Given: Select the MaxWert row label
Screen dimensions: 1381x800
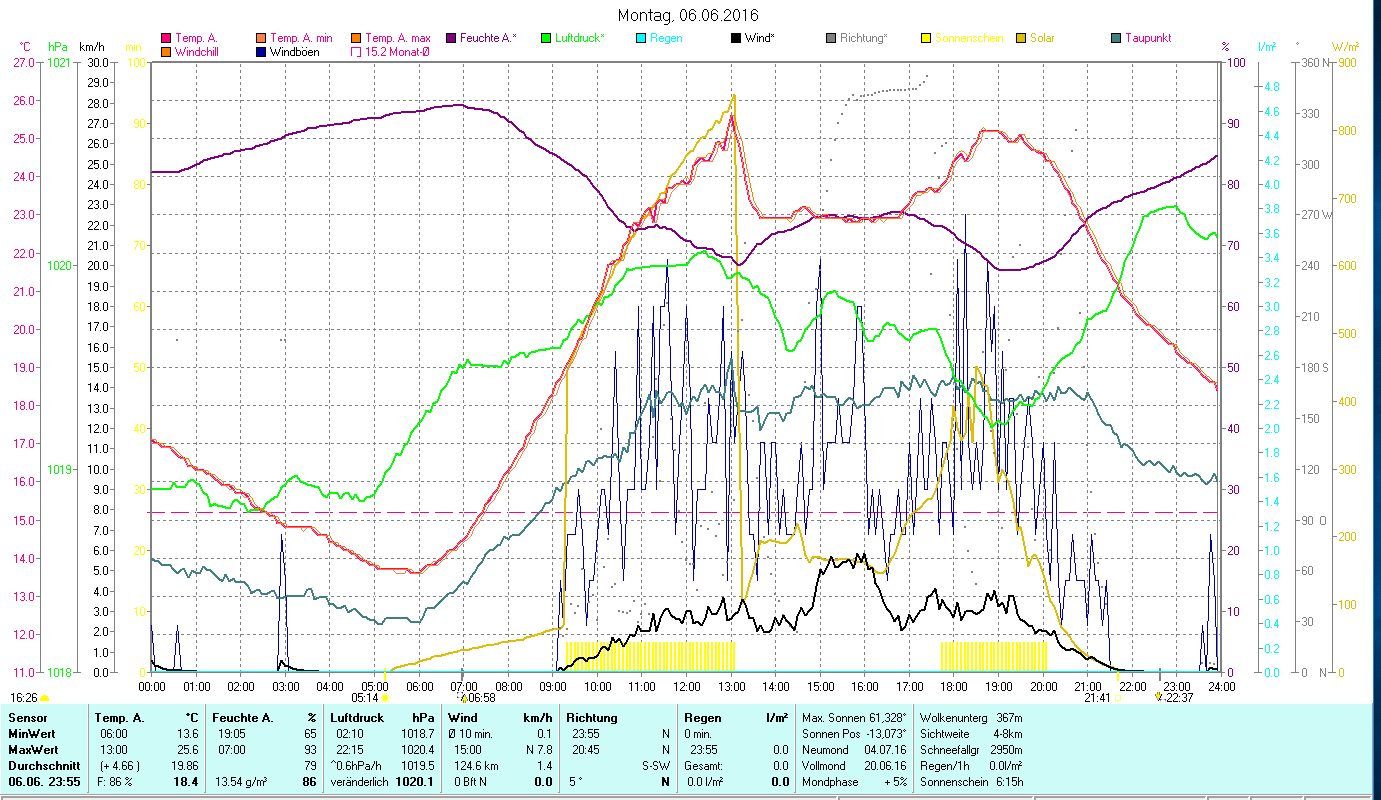Looking at the screenshot, I should click(x=34, y=749).
